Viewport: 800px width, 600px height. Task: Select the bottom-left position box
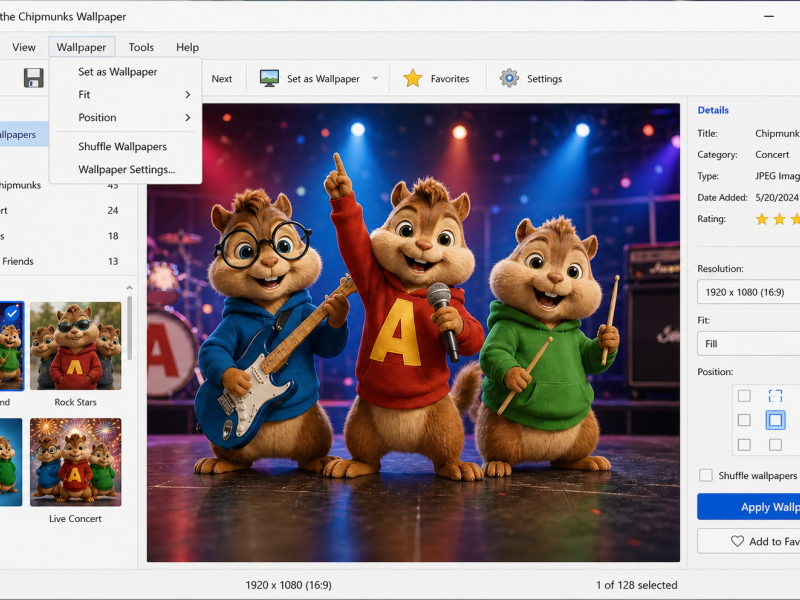[744, 444]
